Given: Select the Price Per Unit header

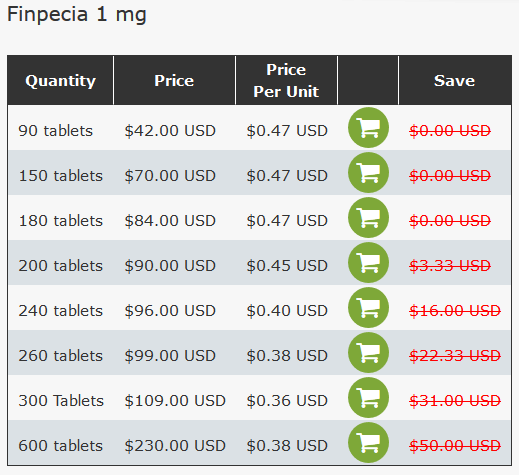Looking at the screenshot, I should coord(286,81).
